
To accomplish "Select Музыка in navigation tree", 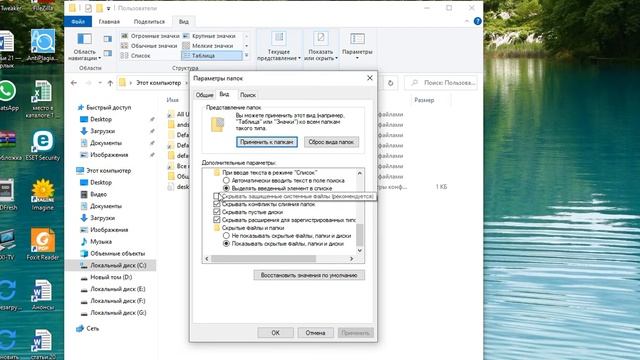I will [x=100, y=242].
